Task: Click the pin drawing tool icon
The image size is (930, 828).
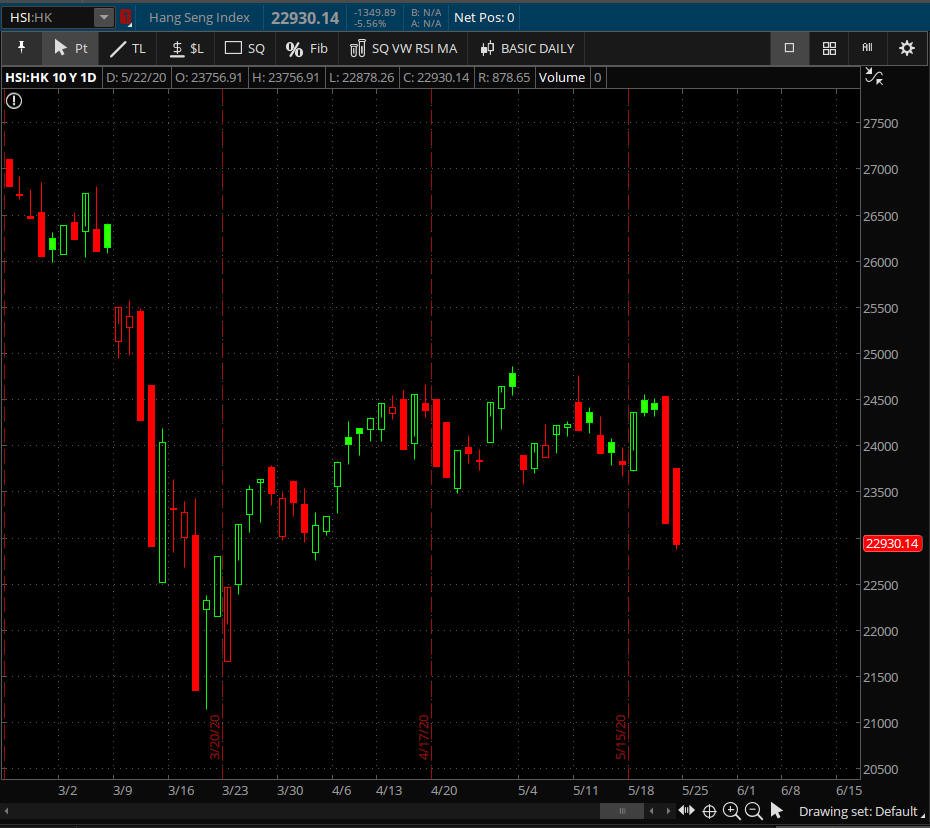Action: tap(21, 48)
